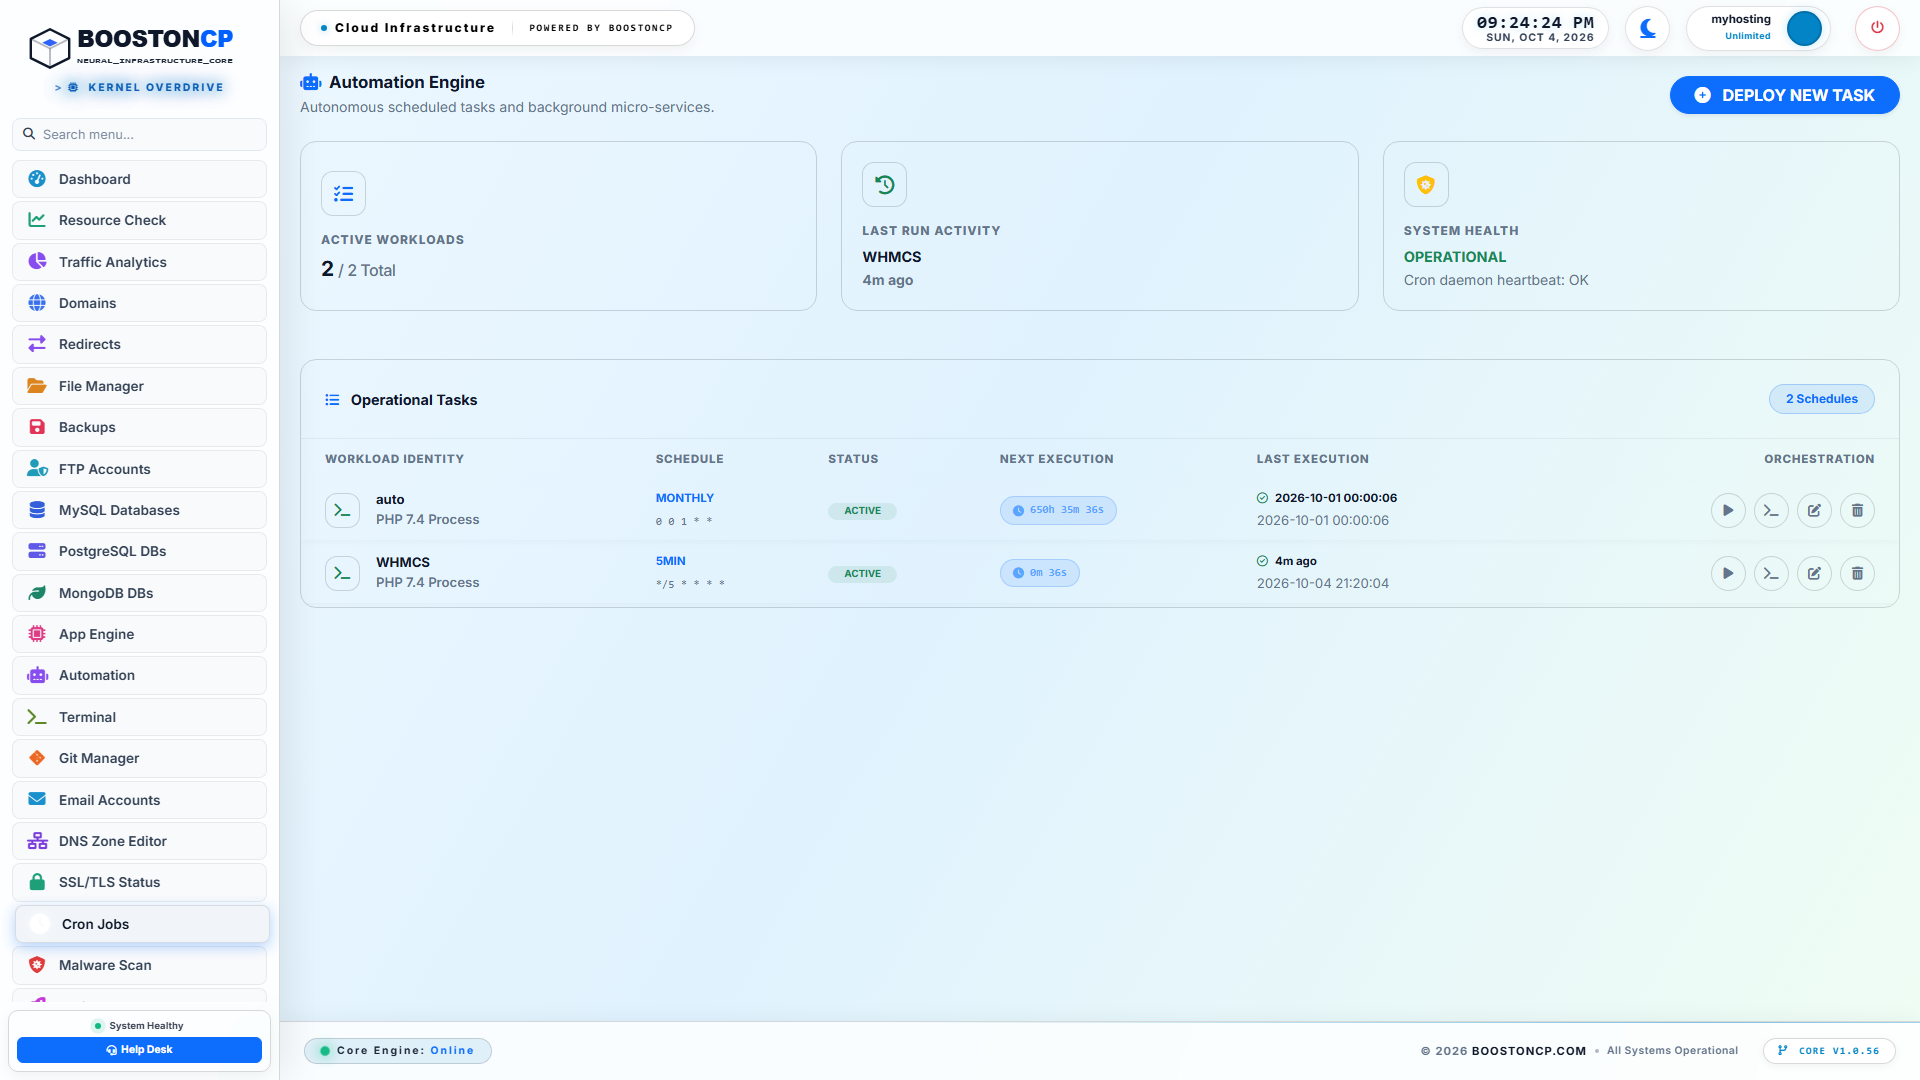Open Git Manager
The image size is (1920, 1080).
pyautogui.click(x=139, y=758)
